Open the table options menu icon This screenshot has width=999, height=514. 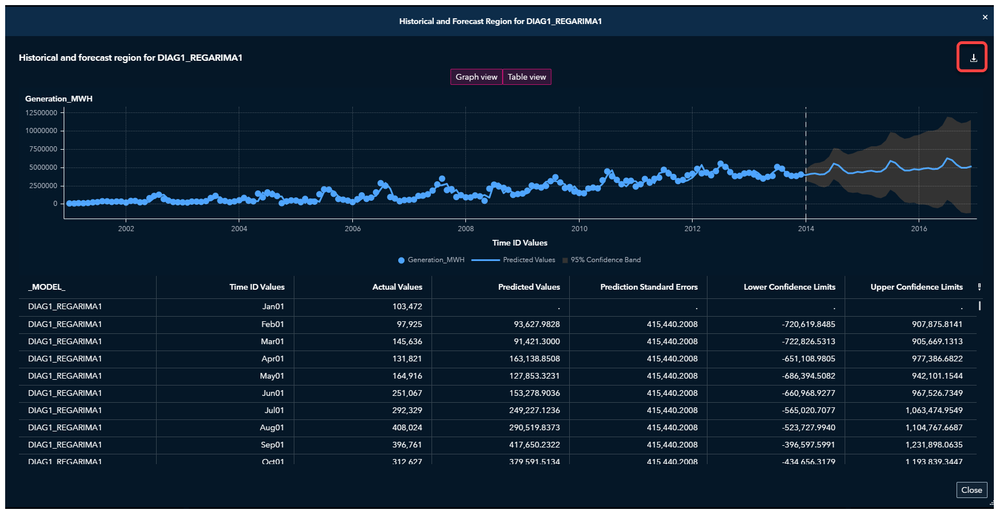coord(980,287)
